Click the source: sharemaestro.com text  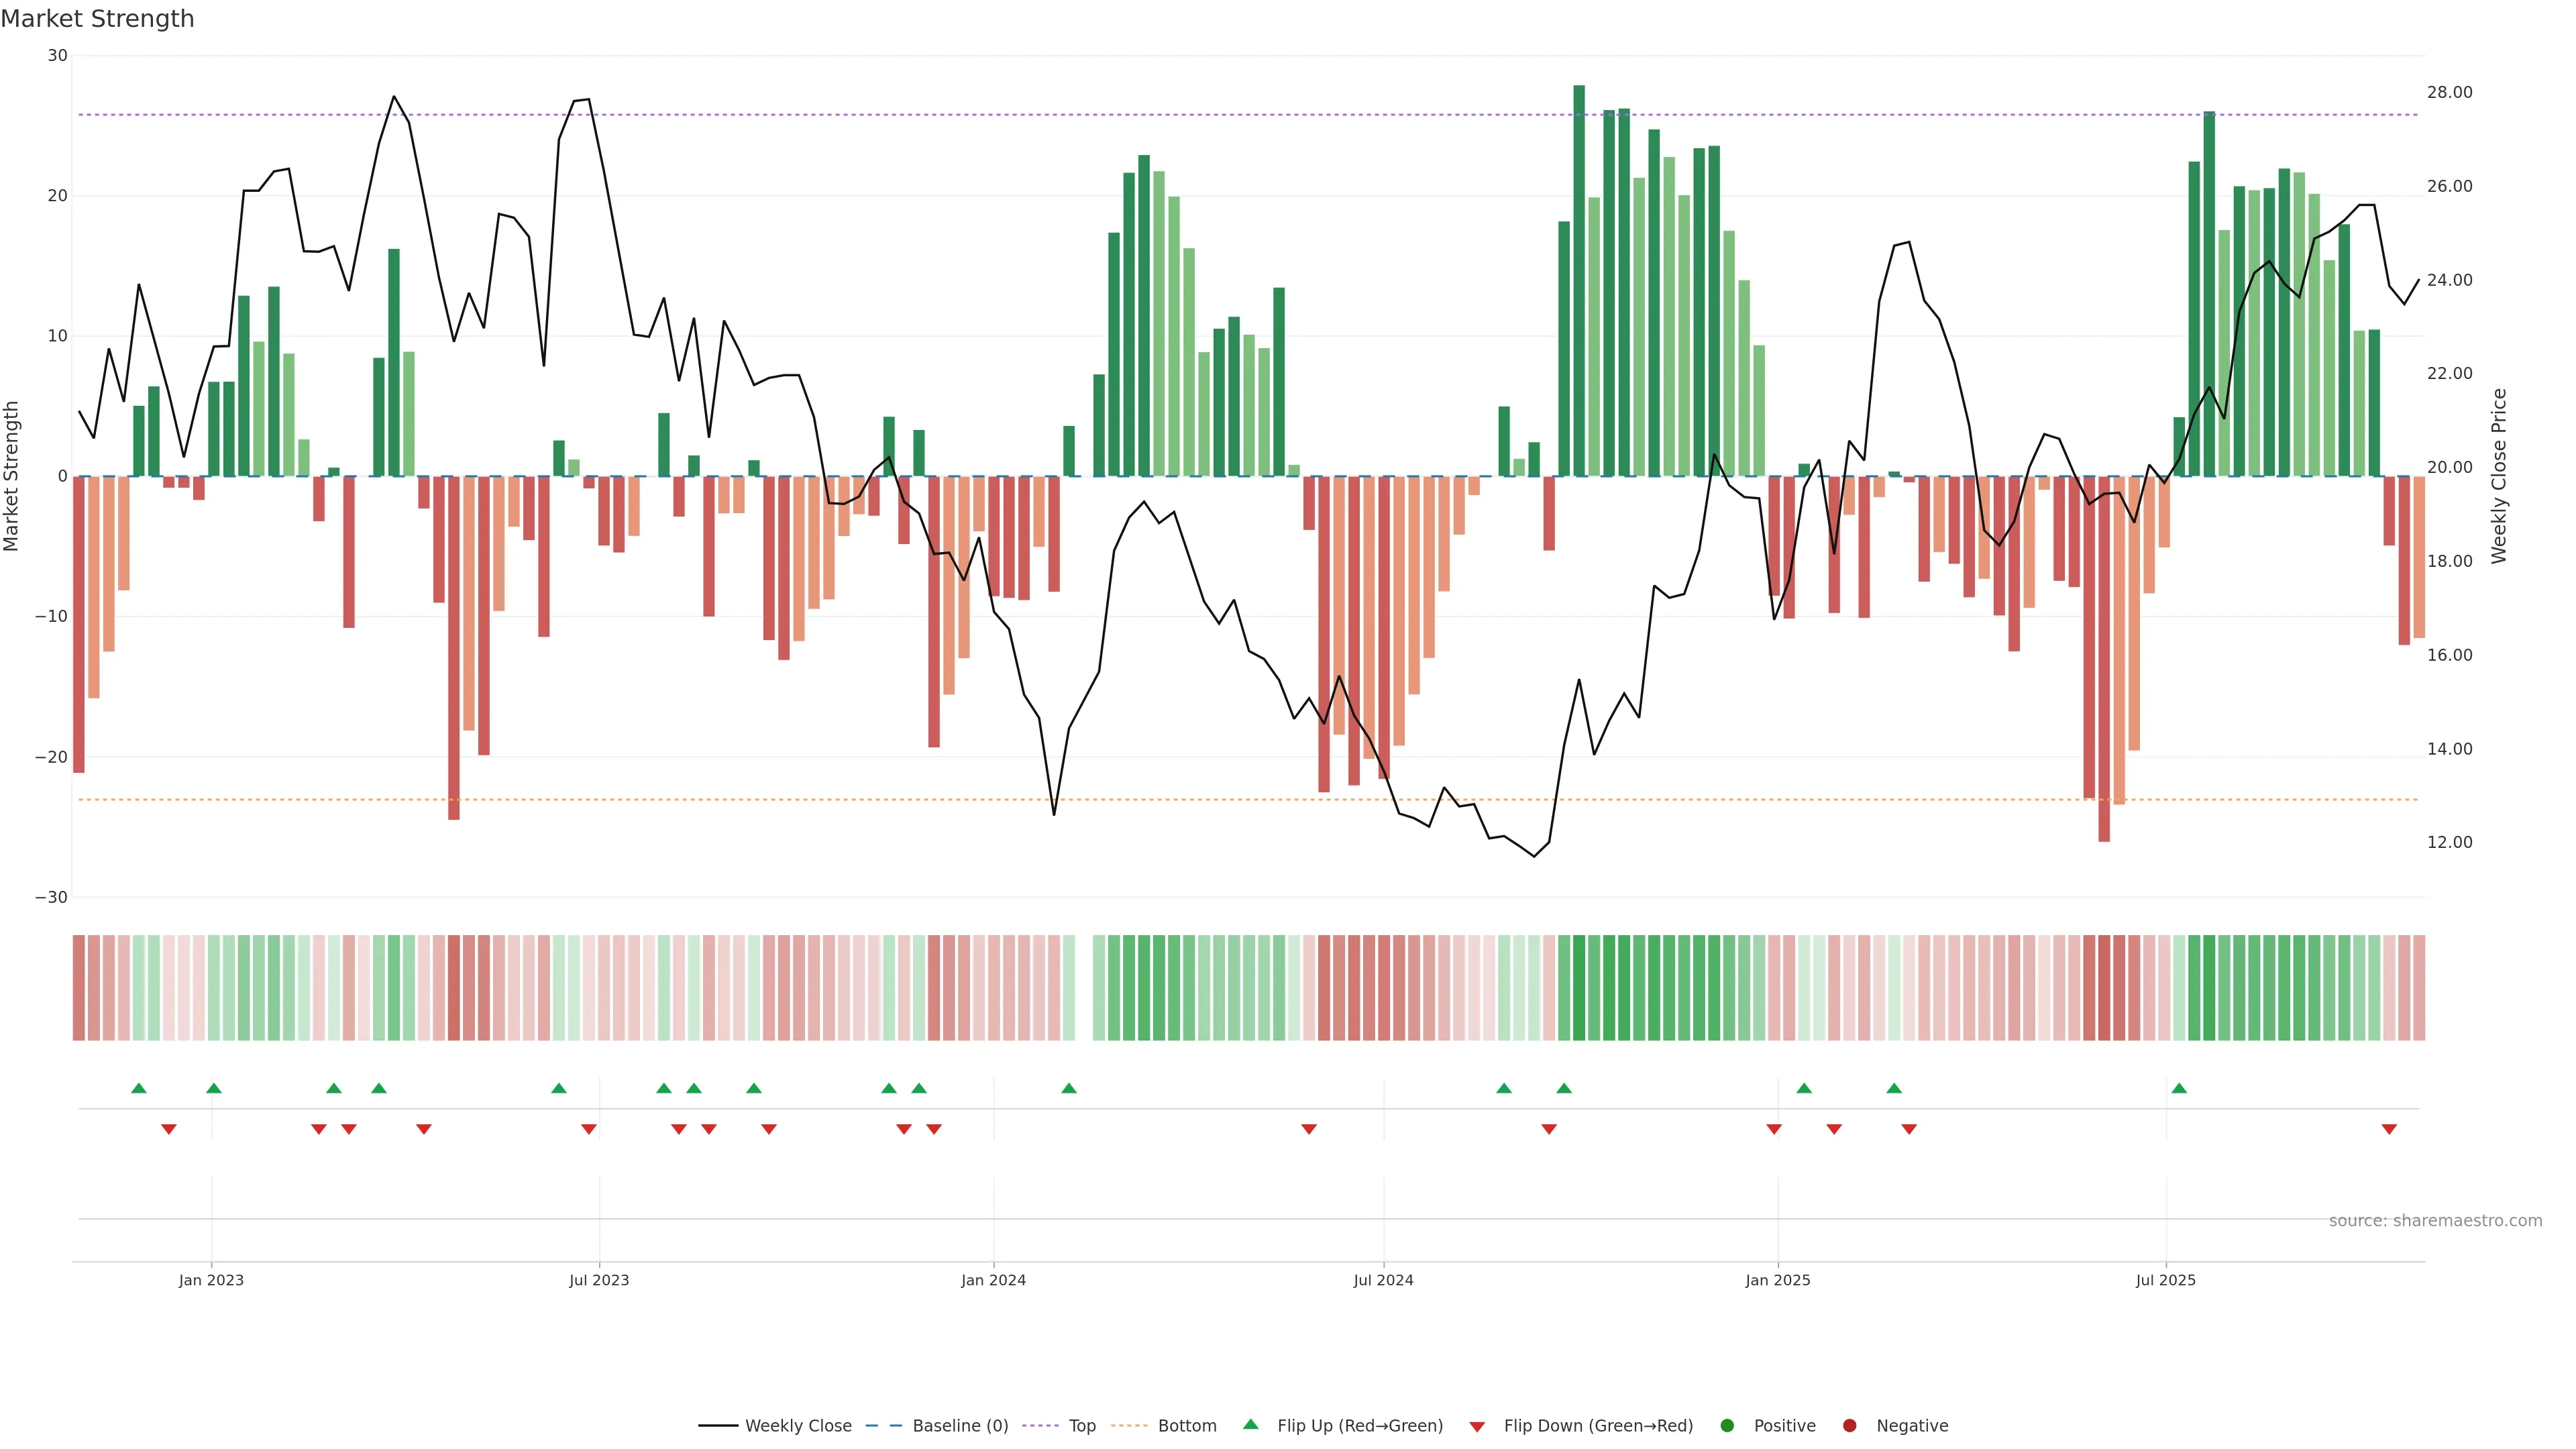pyautogui.click(x=2435, y=1220)
